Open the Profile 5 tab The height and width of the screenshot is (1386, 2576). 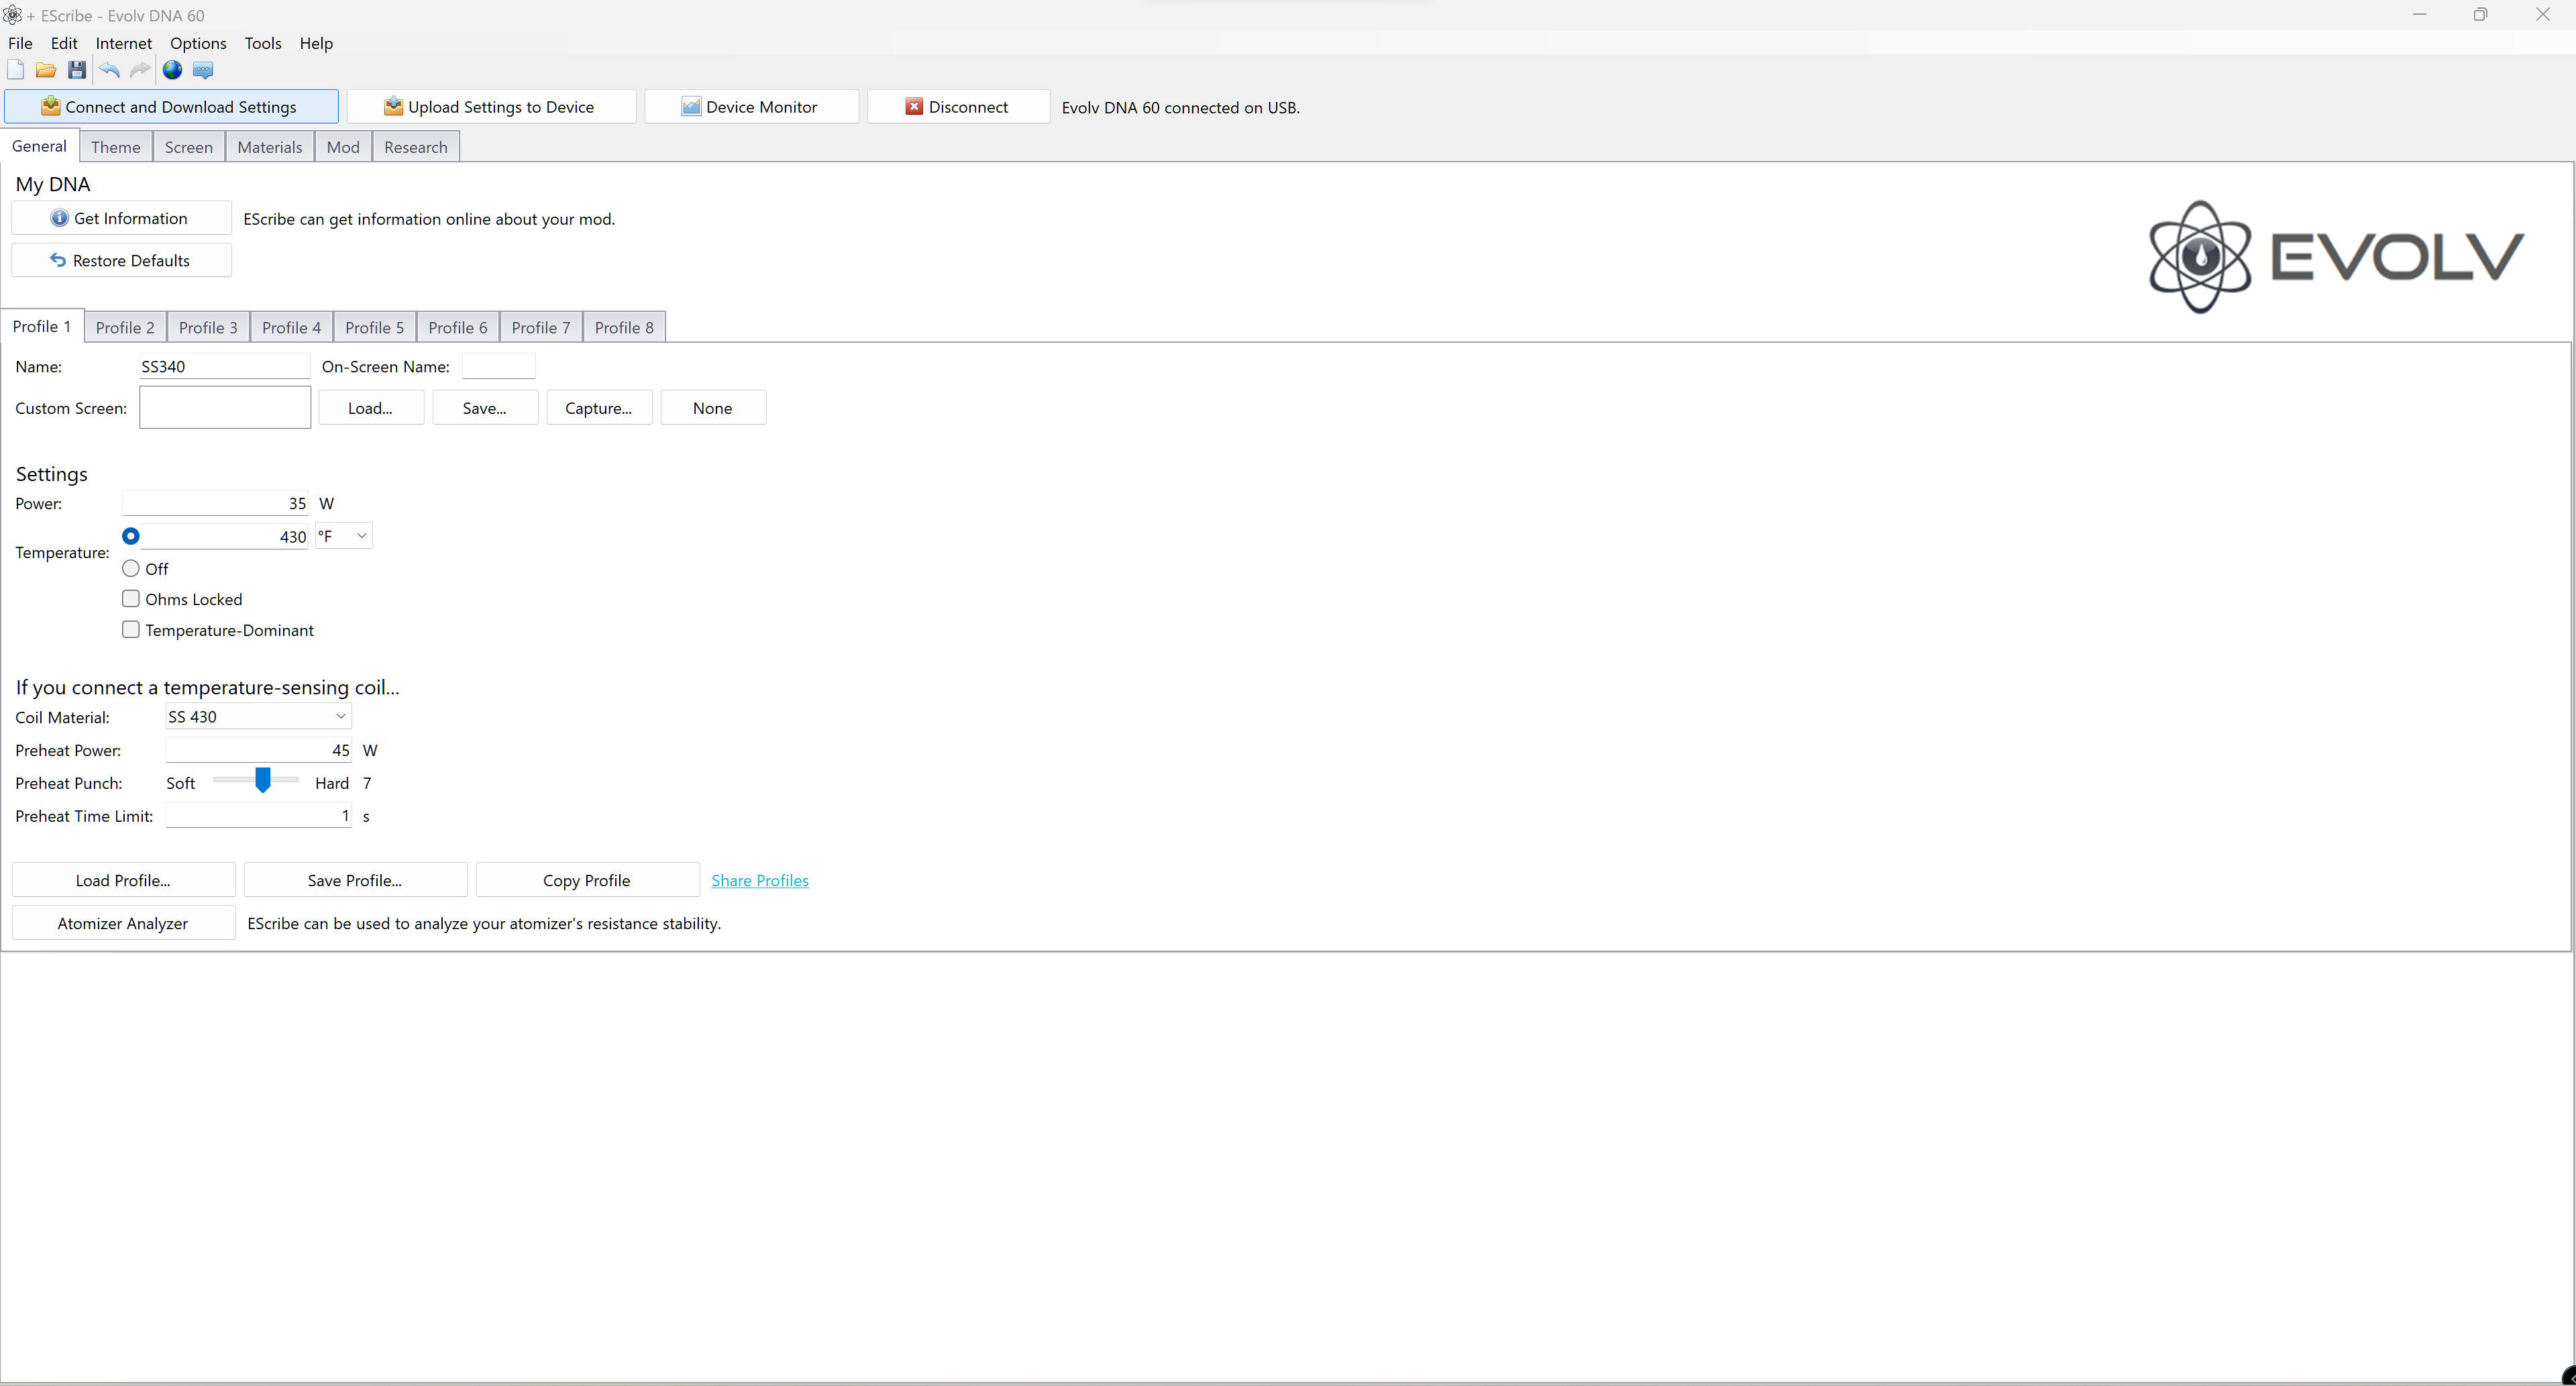click(x=374, y=328)
